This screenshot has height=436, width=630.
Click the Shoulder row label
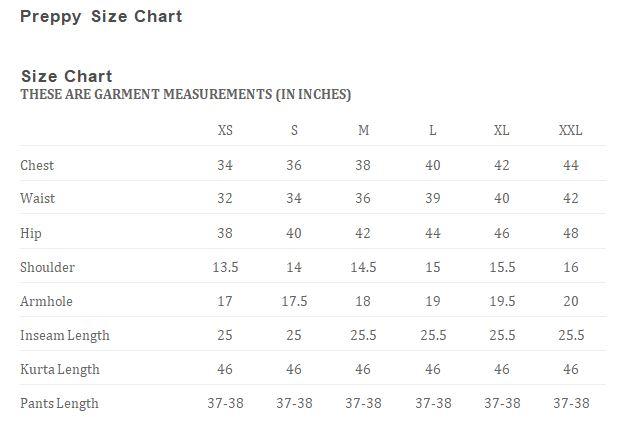click(x=47, y=267)
